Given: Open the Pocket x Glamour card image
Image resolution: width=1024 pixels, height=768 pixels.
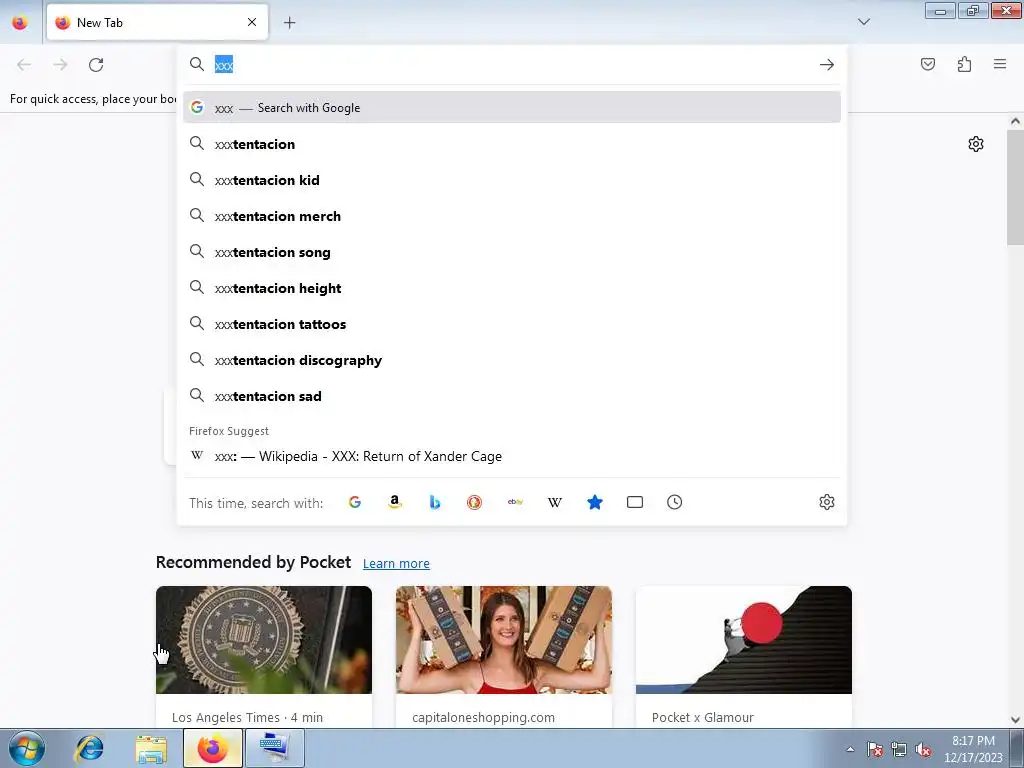Looking at the screenshot, I should pos(744,640).
